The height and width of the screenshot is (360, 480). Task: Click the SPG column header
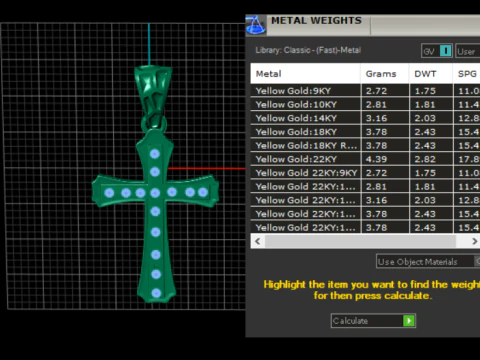(x=467, y=74)
